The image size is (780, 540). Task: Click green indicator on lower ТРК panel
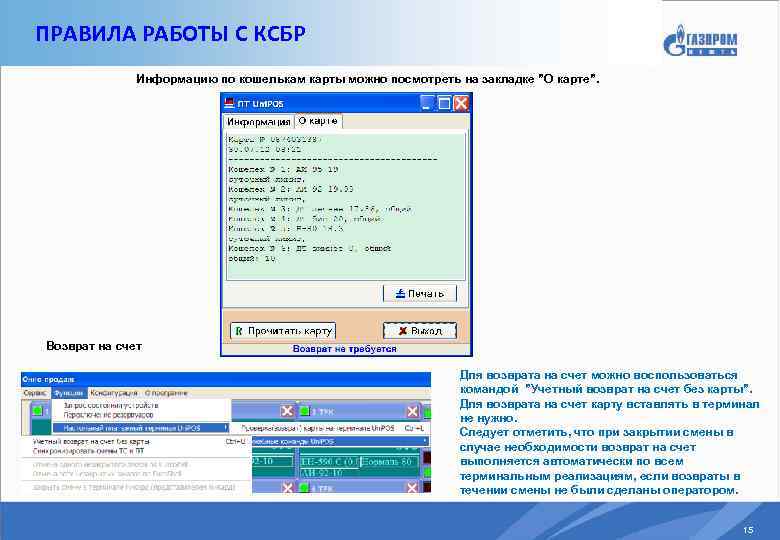click(x=304, y=488)
